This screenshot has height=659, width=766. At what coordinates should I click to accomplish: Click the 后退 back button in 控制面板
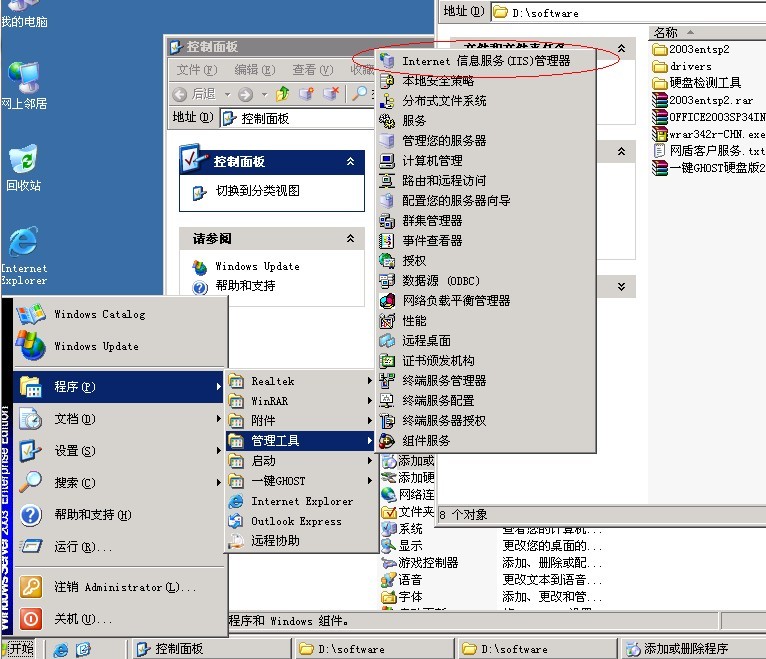(195, 94)
